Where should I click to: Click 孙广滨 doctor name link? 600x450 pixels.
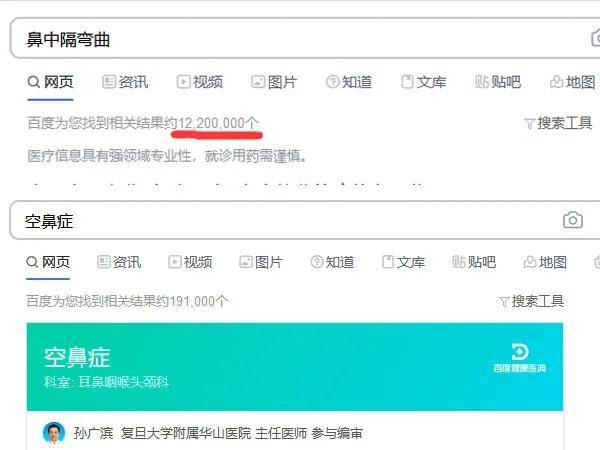[93, 433]
